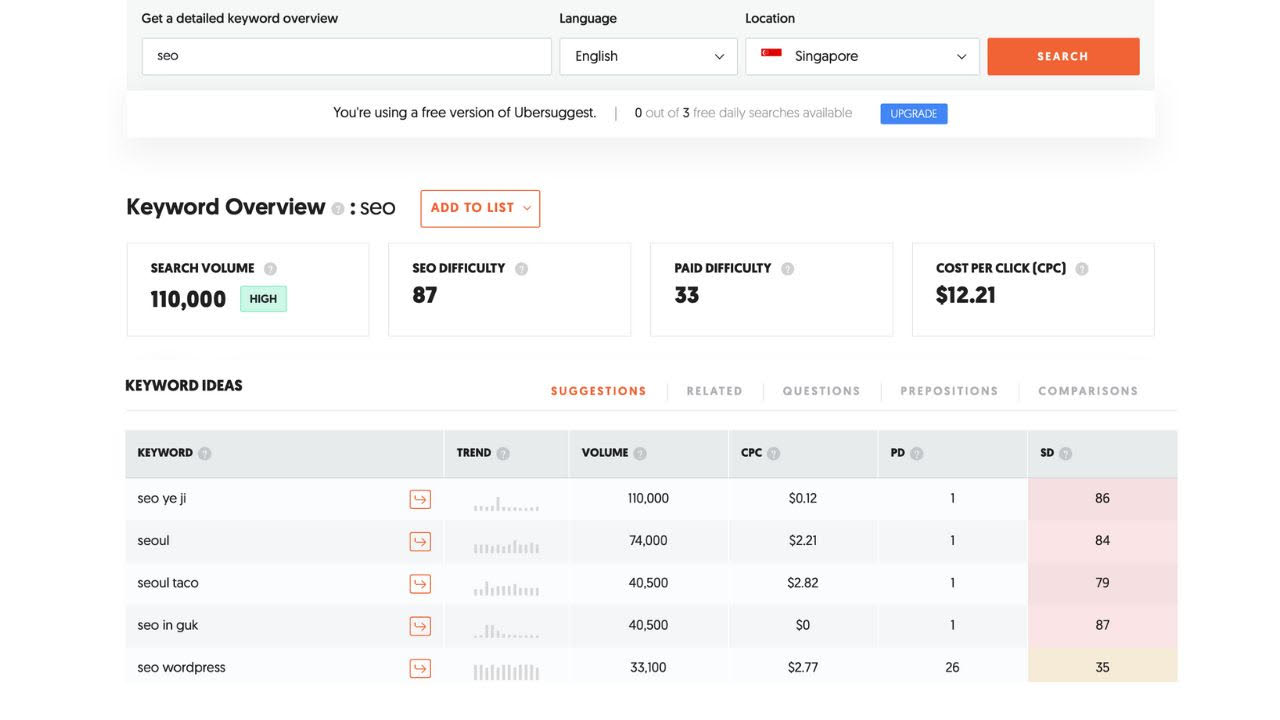Show help for SEO Difficulty
The height and width of the screenshot is (720, 1280).
(521, 268)
